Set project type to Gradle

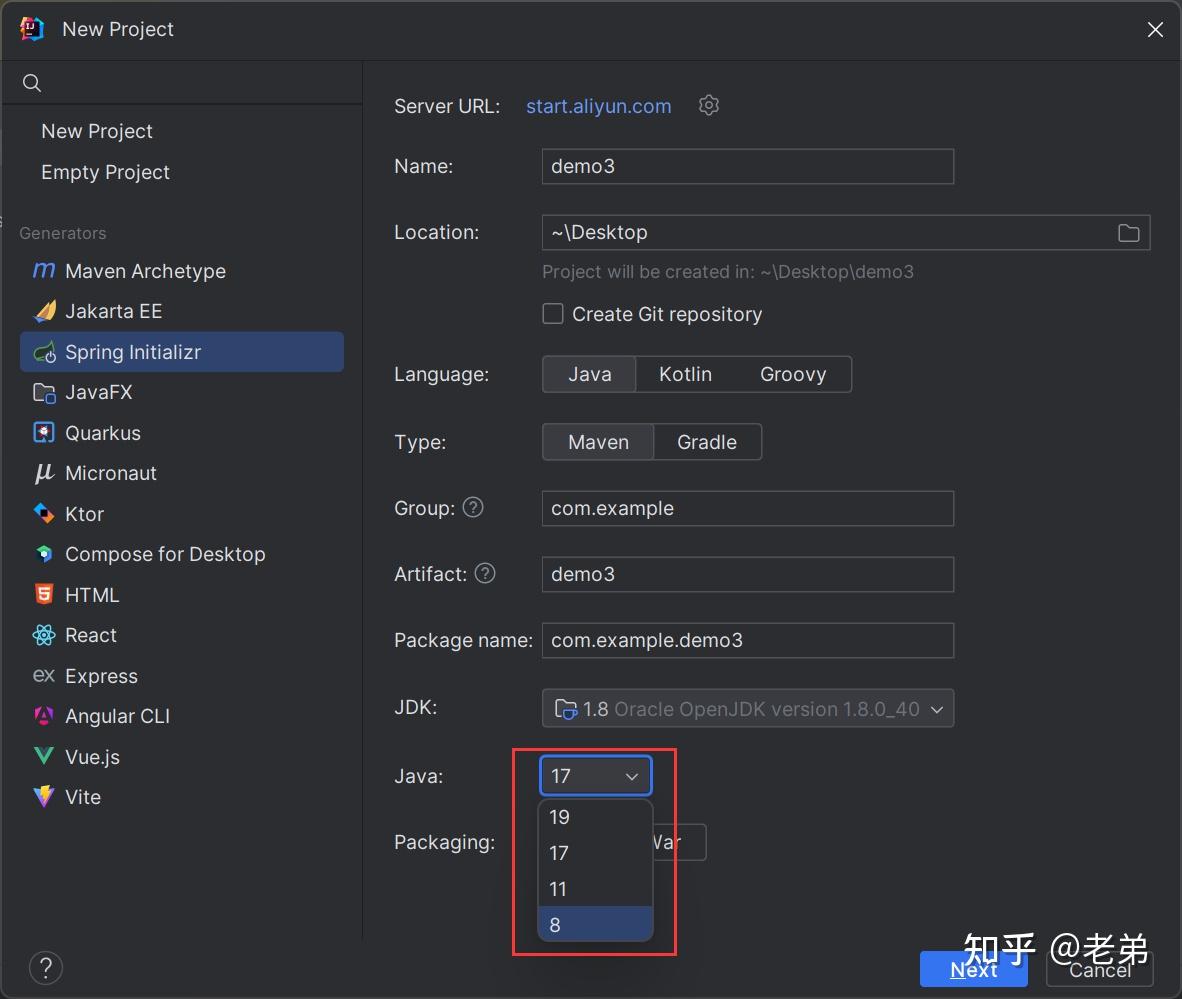tap(706, 442)
